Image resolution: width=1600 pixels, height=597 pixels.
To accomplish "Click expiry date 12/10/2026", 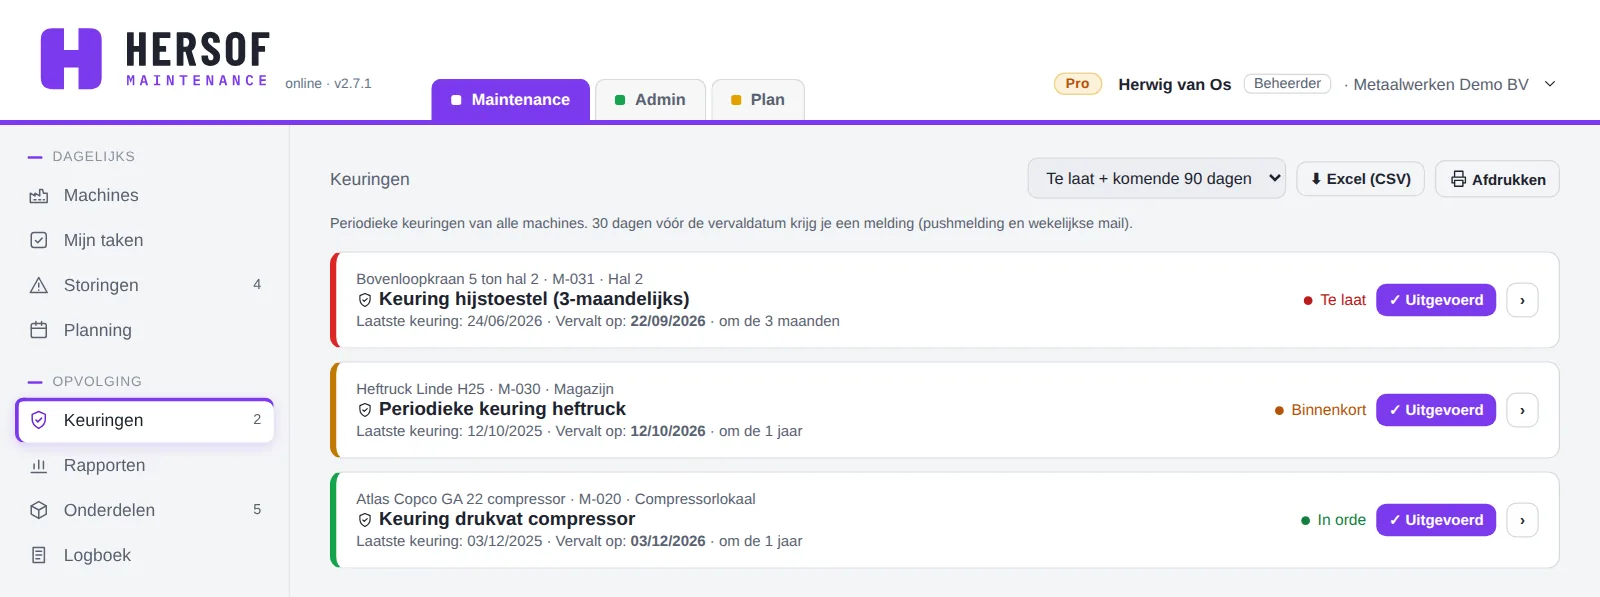I will coord(668,431).
